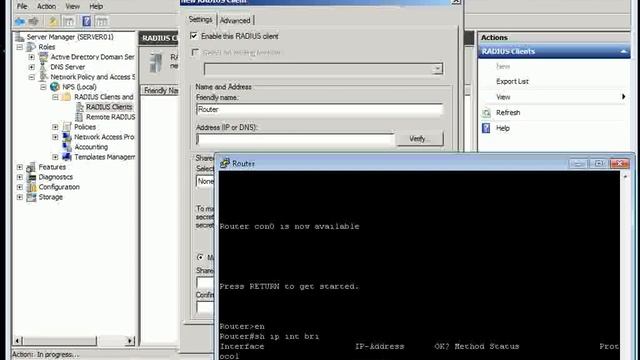Viewport: 640px width, 360px height.
Task: Expand the Storage node
Action: [x=20, y=197]
